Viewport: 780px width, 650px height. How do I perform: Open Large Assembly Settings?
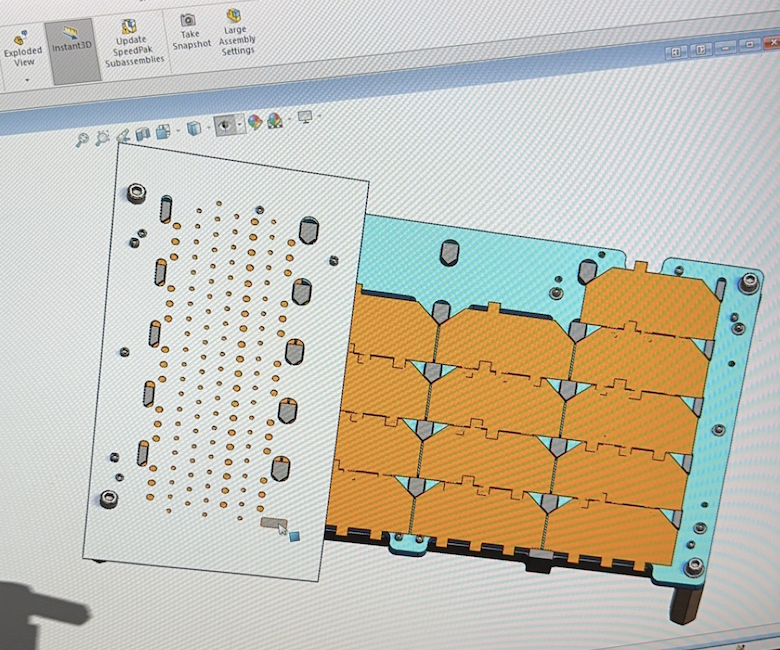(237, 32)
